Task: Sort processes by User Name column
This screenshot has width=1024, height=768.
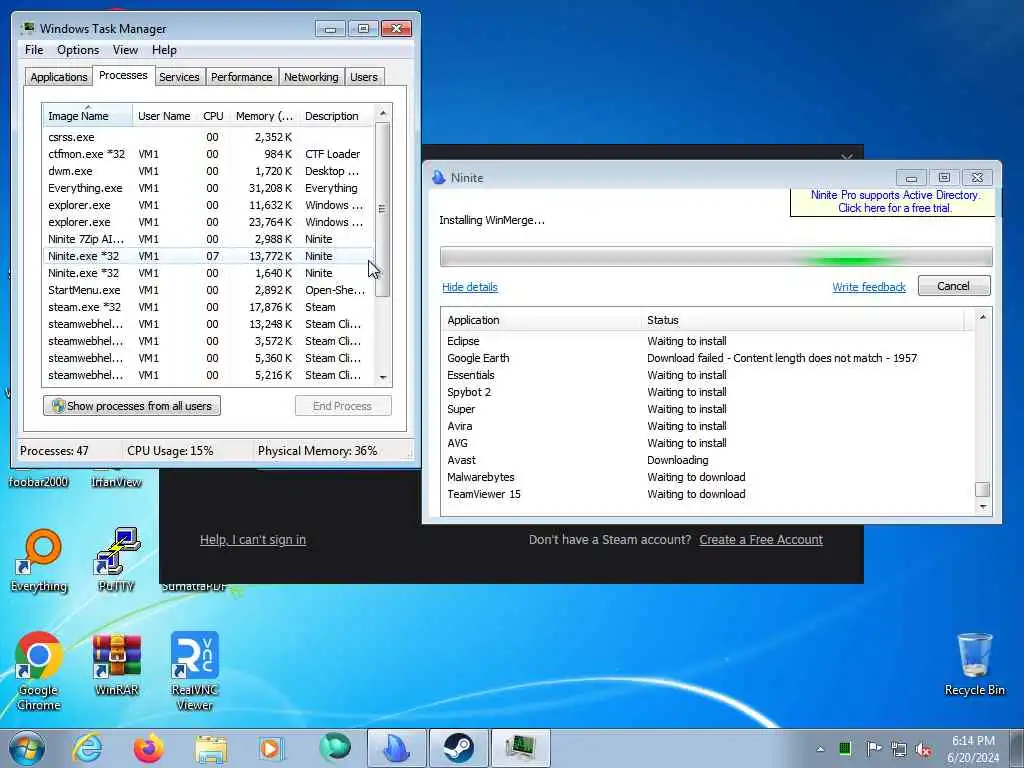Action: (164, 116)
